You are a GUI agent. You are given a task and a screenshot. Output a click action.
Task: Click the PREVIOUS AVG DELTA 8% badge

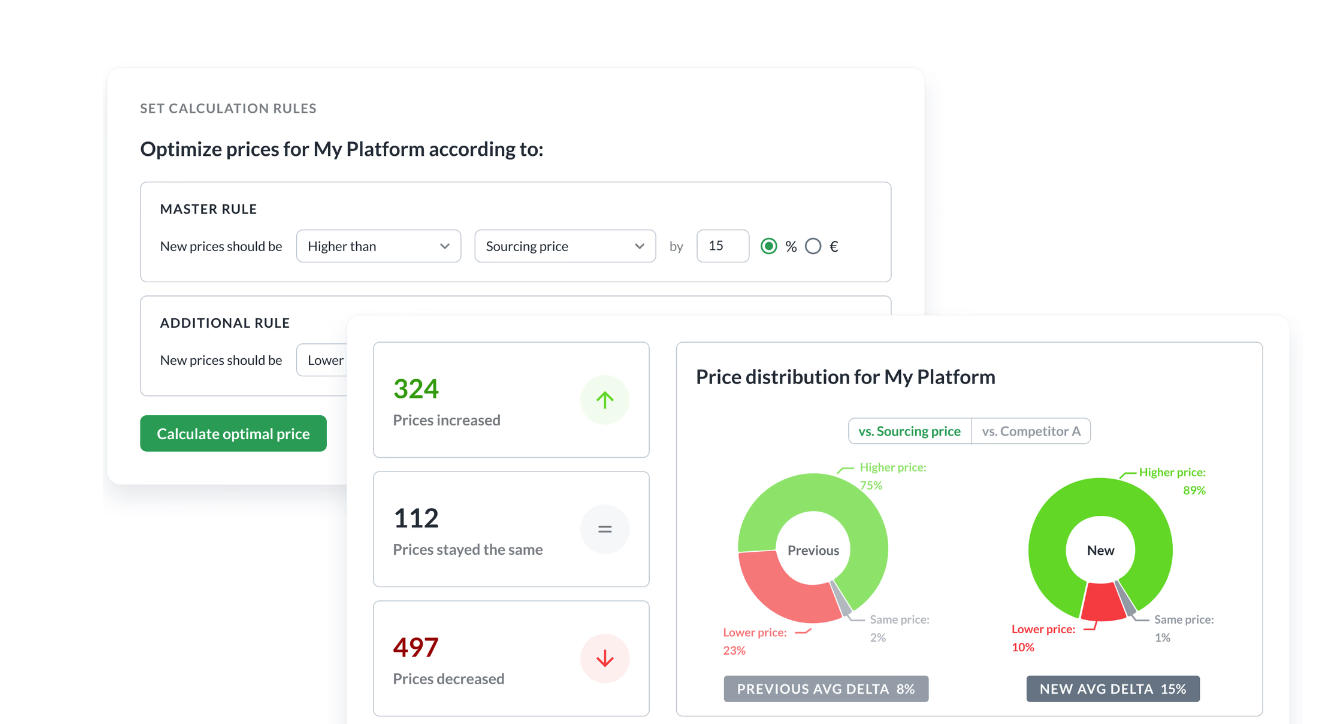[825, 688]
